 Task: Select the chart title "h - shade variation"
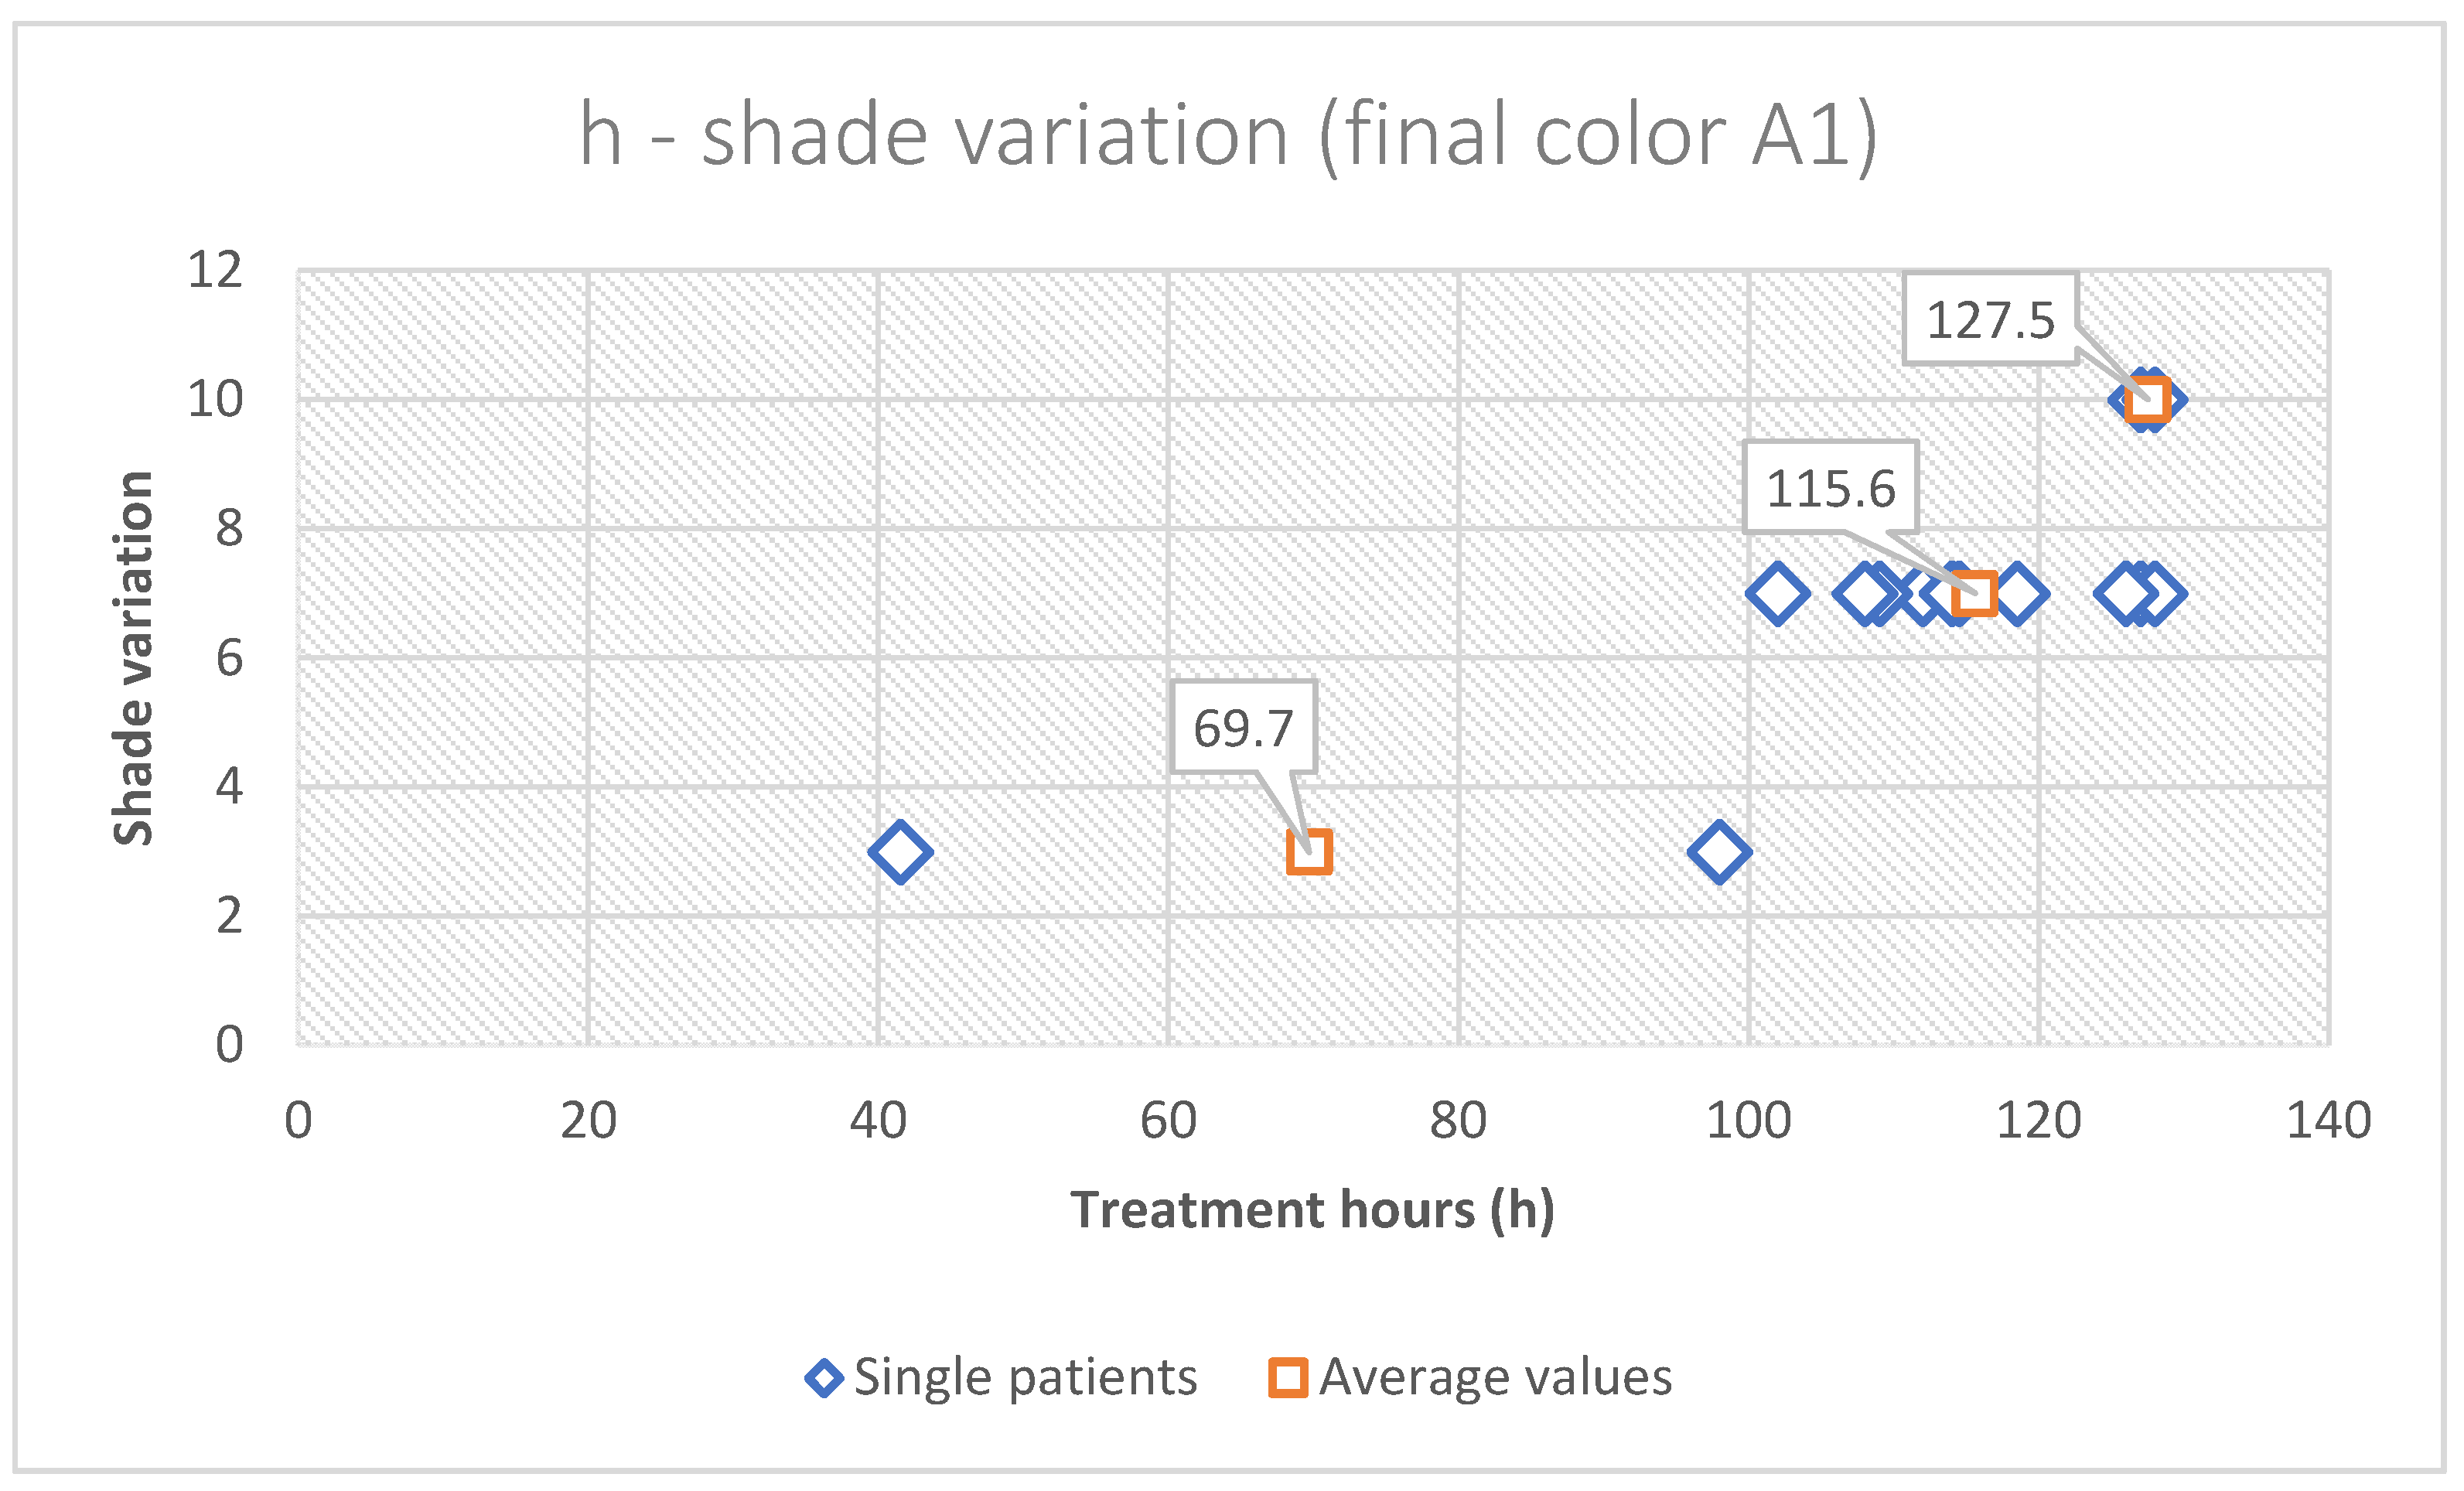pos(1228,135)
